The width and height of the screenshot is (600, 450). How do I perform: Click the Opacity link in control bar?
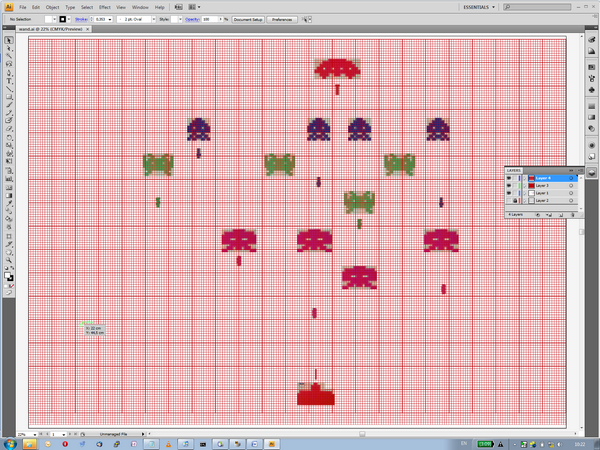[192, 19]
